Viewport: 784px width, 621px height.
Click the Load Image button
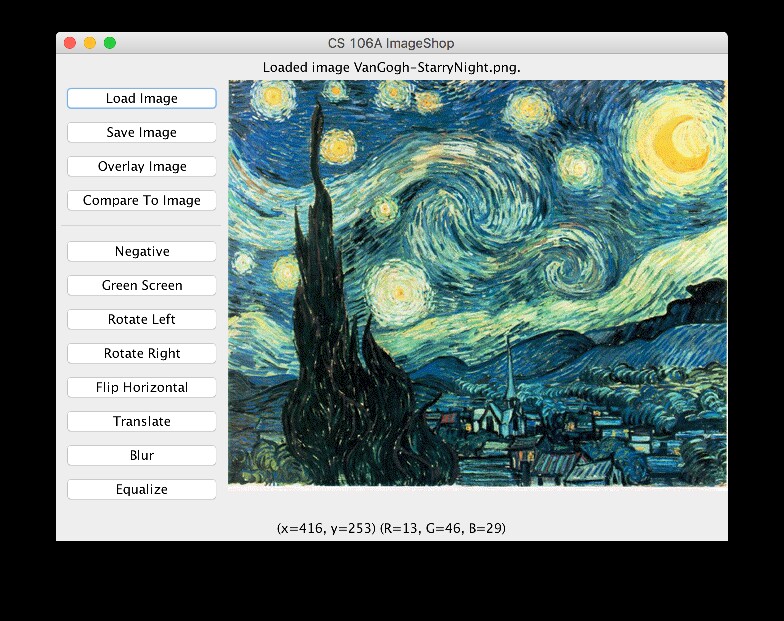coord(142,98)
